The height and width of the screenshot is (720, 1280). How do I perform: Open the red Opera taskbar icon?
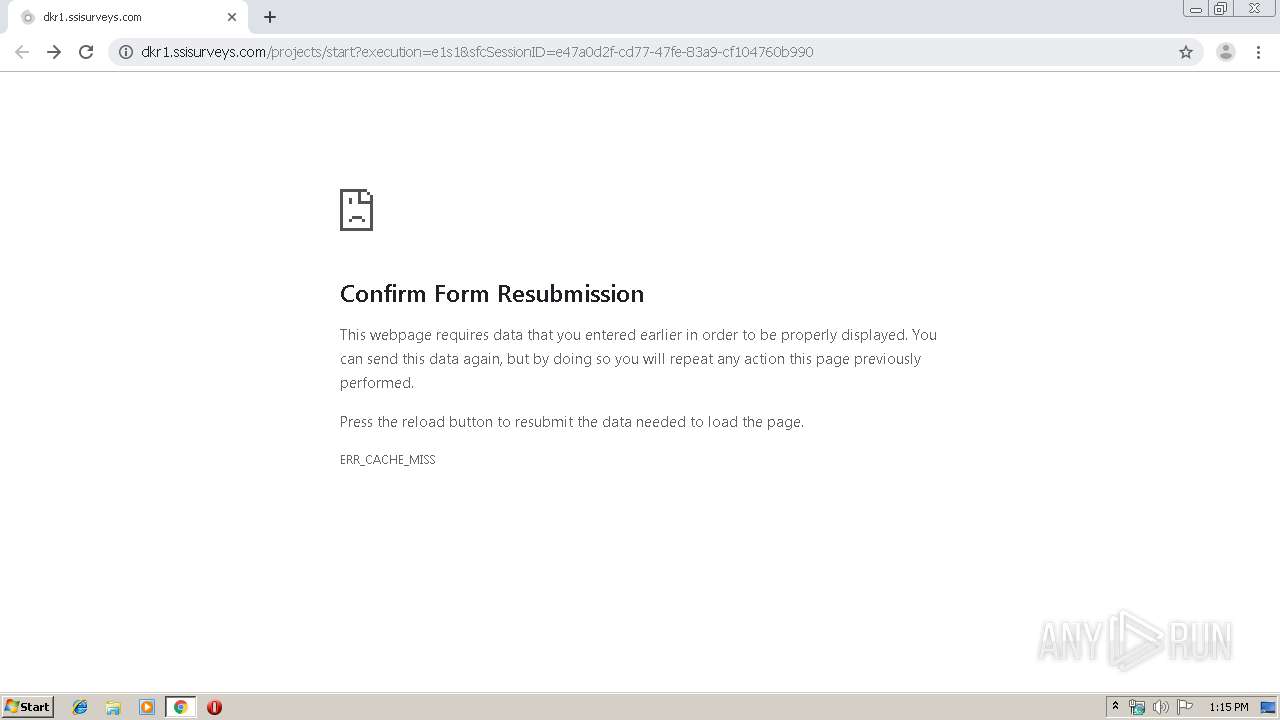click(x=214, y=707)
